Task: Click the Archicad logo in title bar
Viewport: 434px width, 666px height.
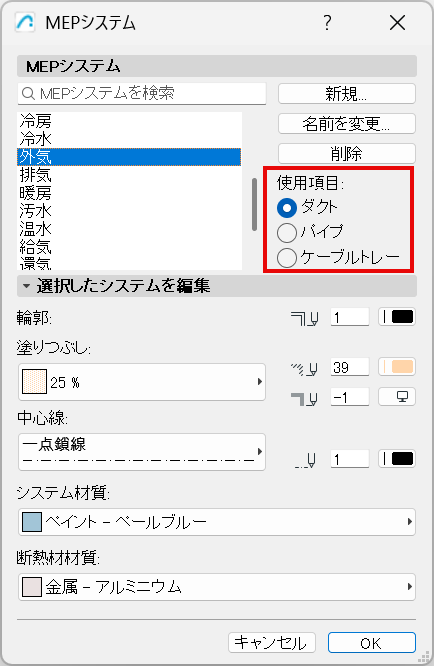Action: (x=25, y=23)
